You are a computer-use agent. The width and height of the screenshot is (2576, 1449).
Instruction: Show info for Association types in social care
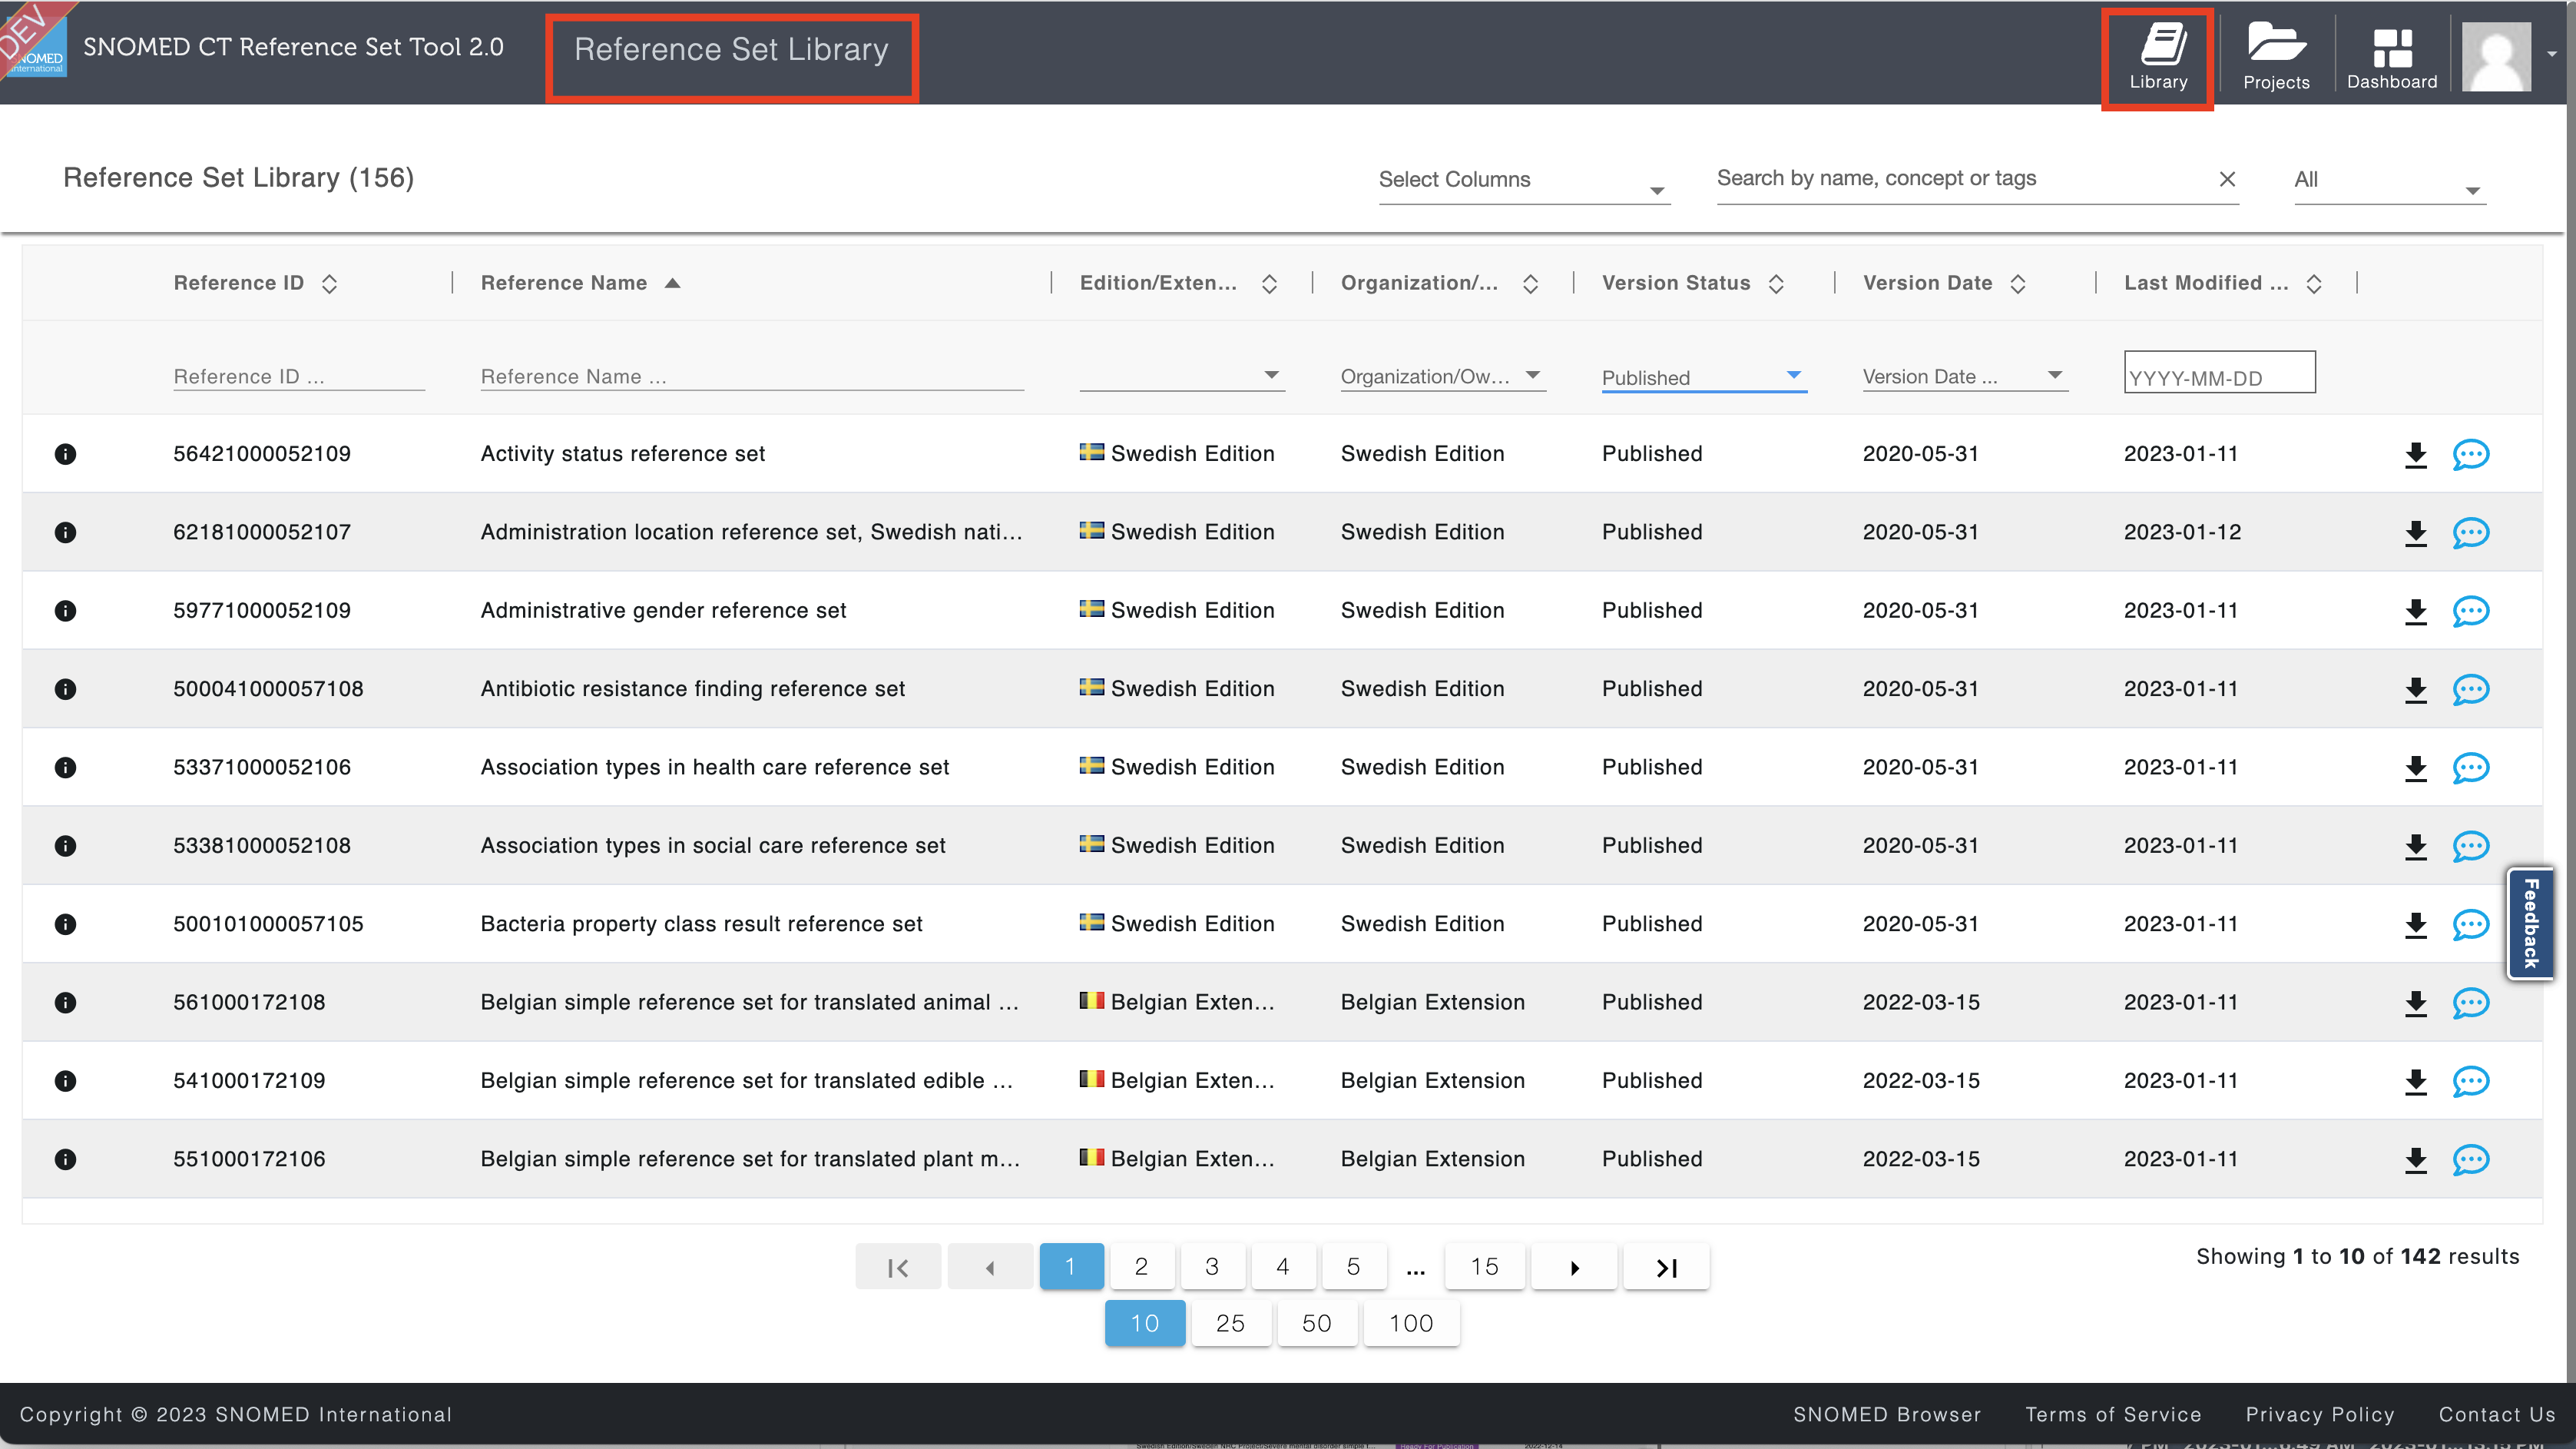[x=65, y=846]
